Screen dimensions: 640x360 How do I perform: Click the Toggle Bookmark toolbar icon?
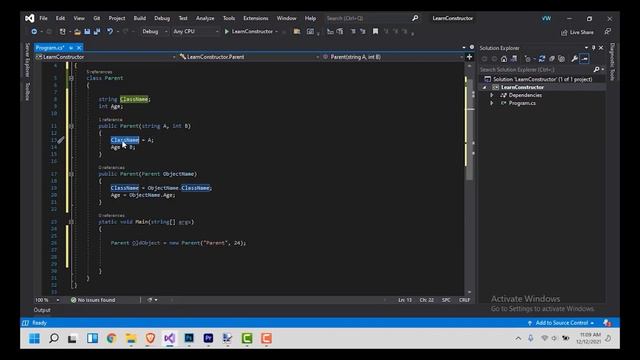point(375,31)
